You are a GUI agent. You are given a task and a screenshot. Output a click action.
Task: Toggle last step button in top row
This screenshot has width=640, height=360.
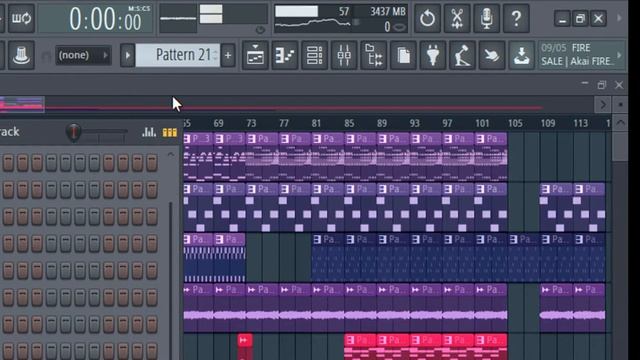click(x=152, y=162)
